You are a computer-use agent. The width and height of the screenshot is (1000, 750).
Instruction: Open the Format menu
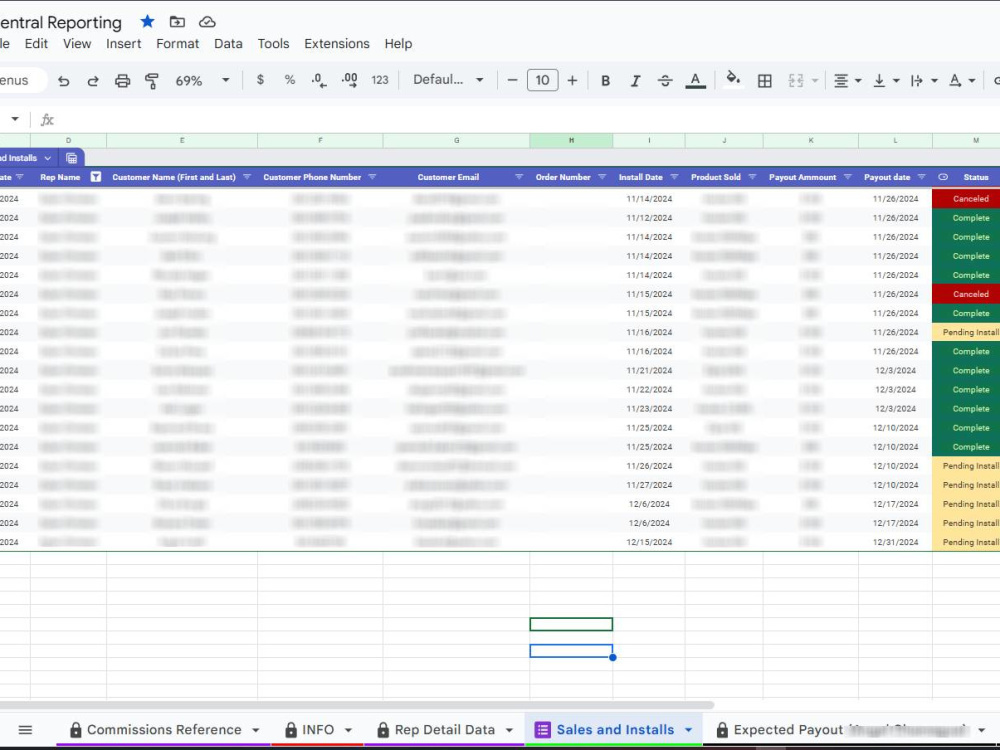[177, 43]
